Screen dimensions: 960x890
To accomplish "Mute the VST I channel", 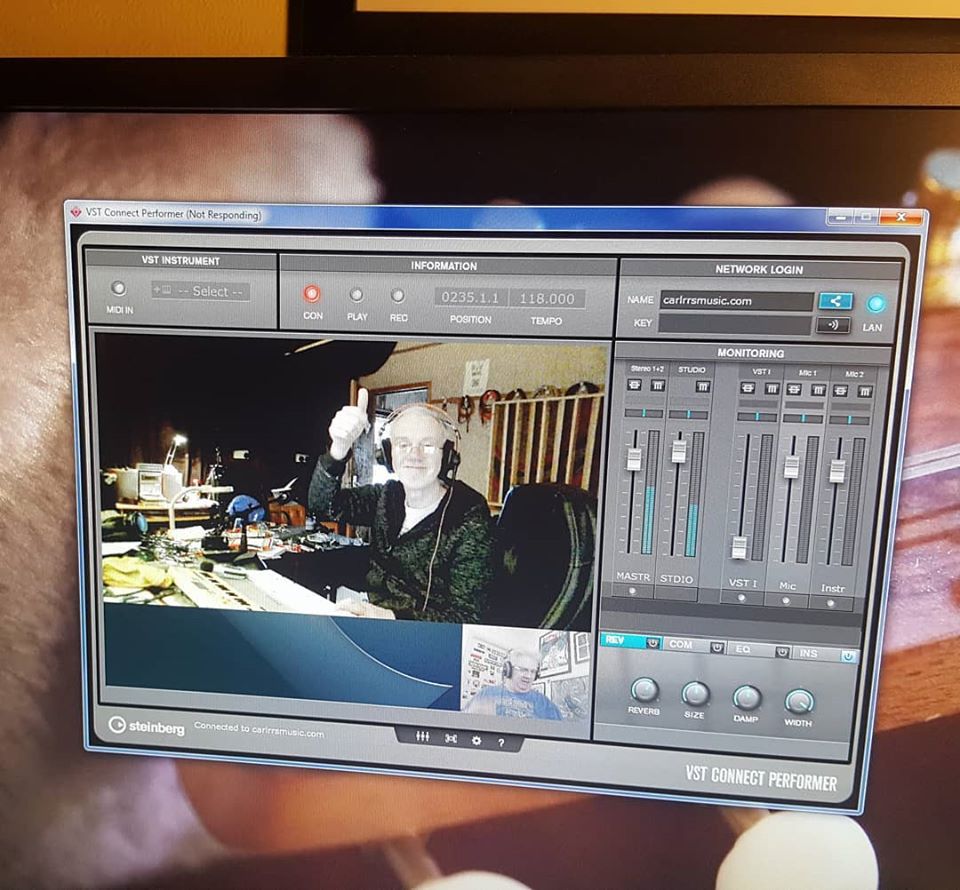I will (x=772, y=388).
